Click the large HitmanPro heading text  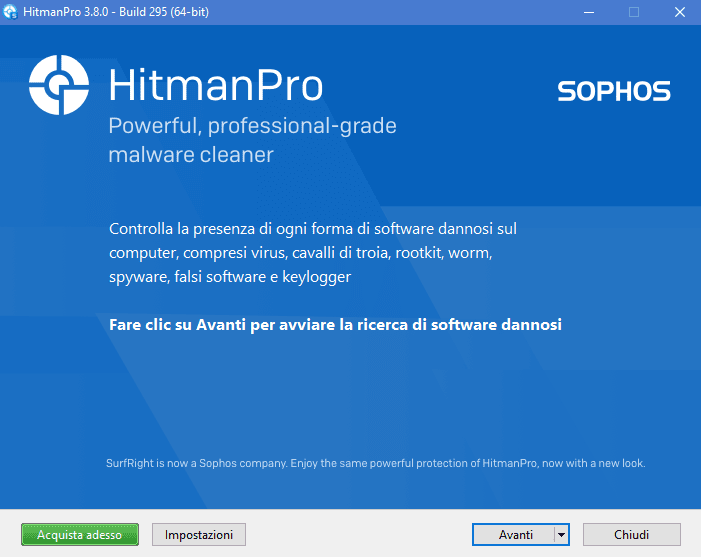[215, 86]
